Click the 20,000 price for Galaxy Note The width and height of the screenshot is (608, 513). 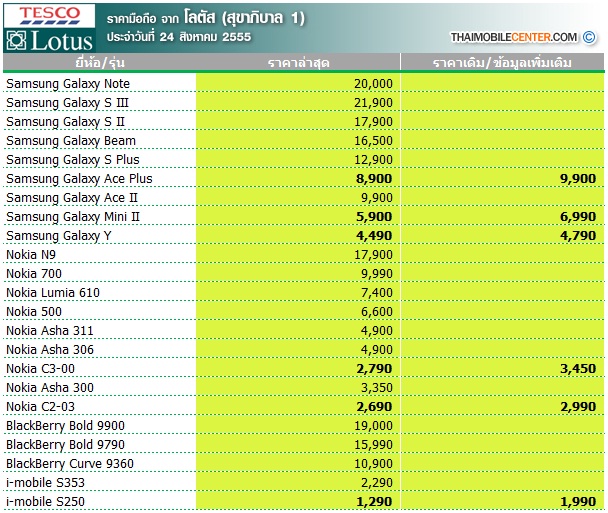tap(373, 84)
